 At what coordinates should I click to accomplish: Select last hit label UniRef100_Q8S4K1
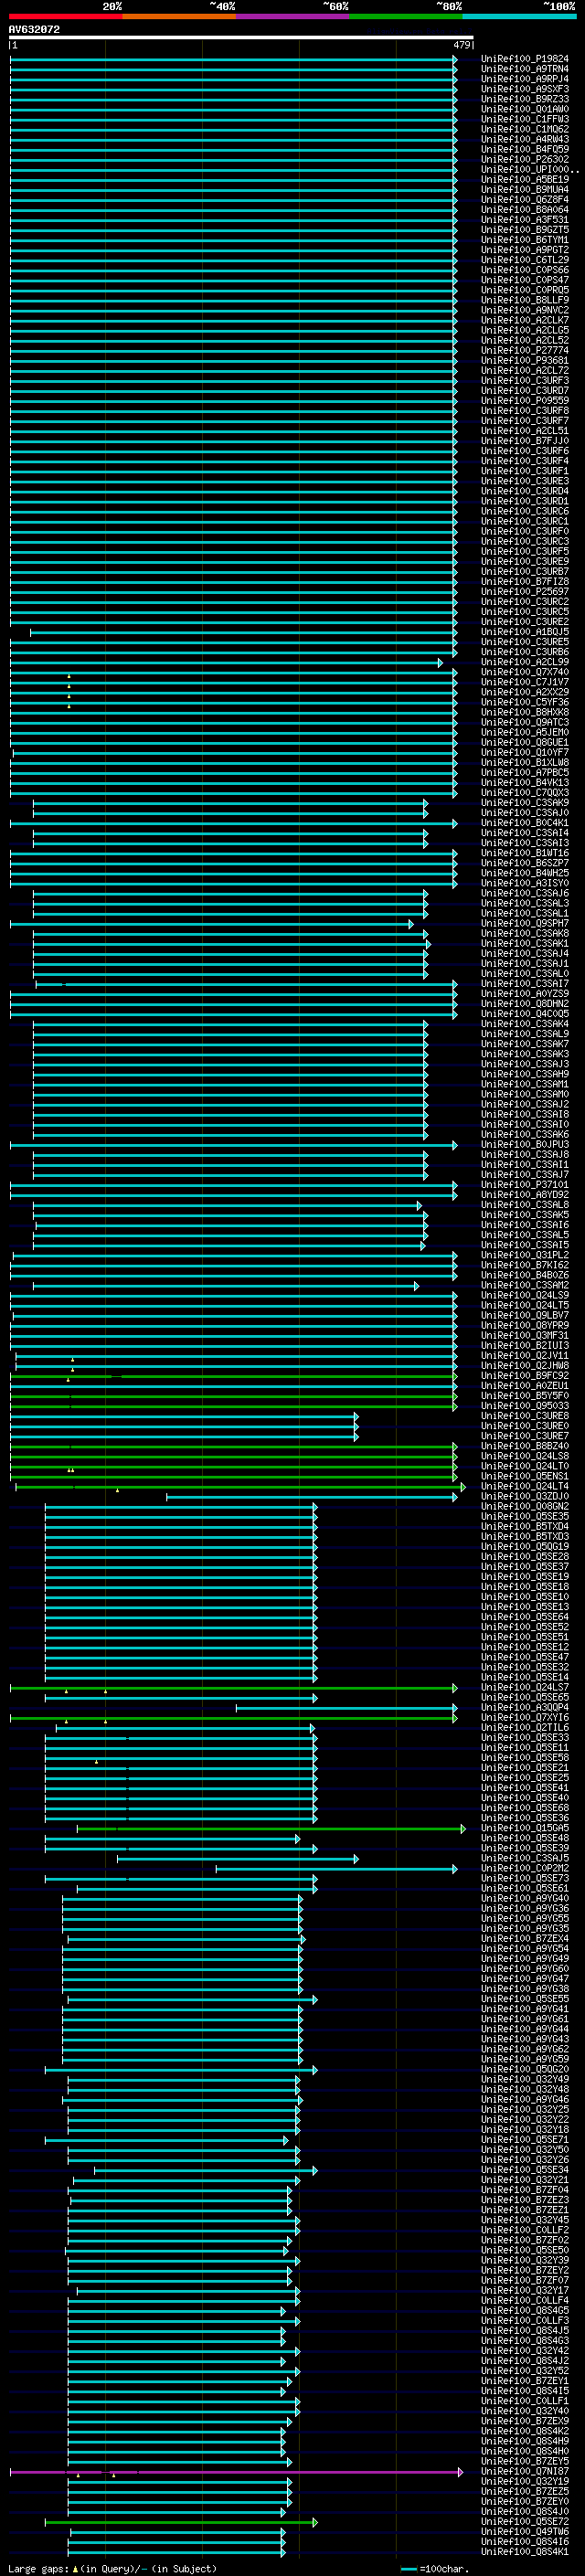click(525, 2551)
